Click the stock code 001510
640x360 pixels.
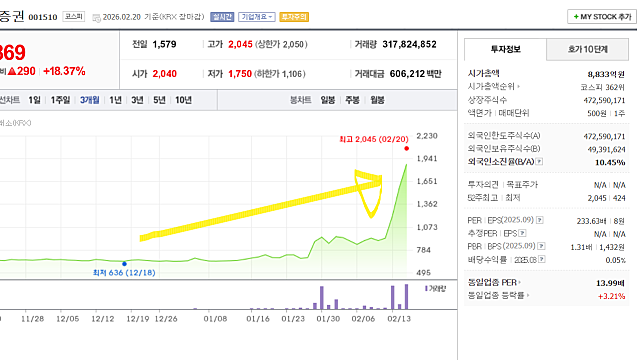(x=43, y=17)
